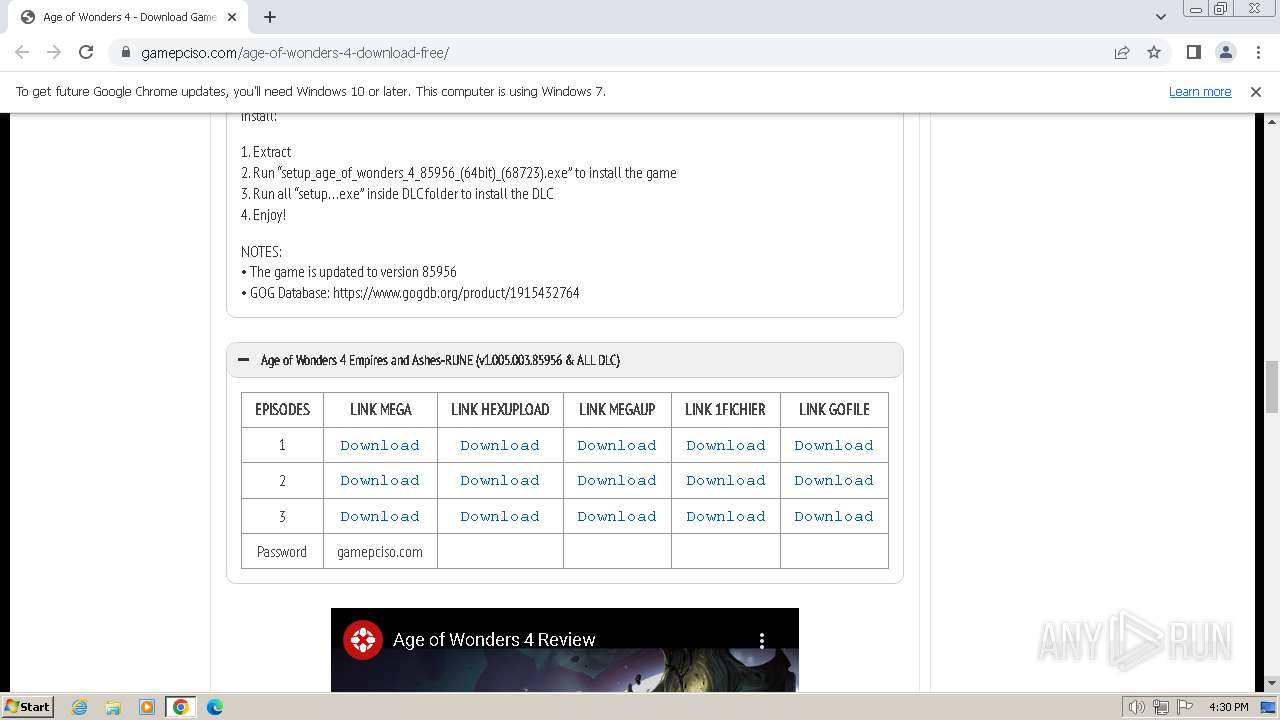Download episode 1 from MEGA
The image size is (1280, 720).
(x=380, y=445)
